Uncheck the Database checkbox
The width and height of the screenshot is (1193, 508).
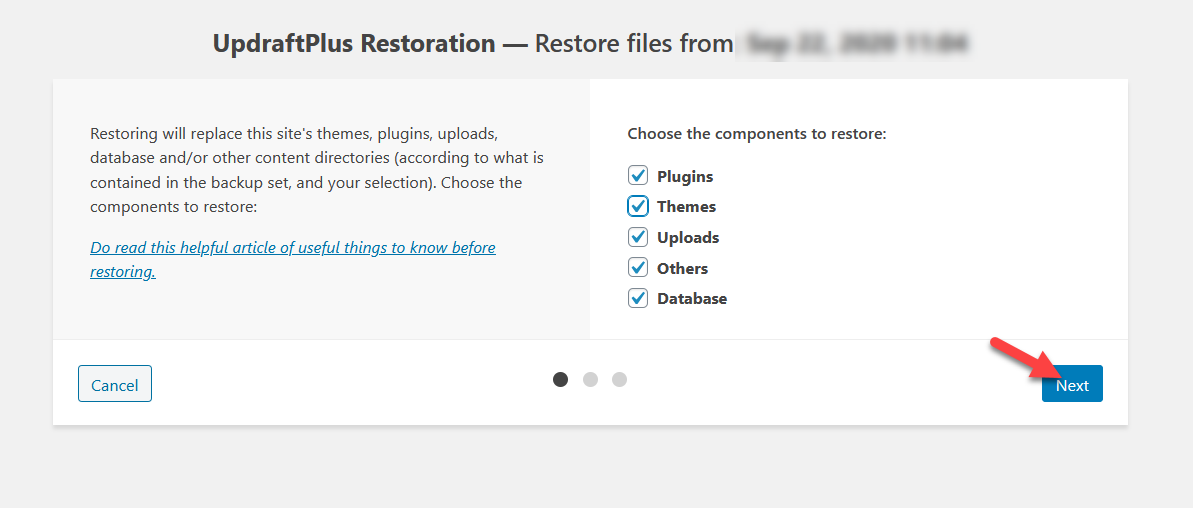(x=638, y=298)
